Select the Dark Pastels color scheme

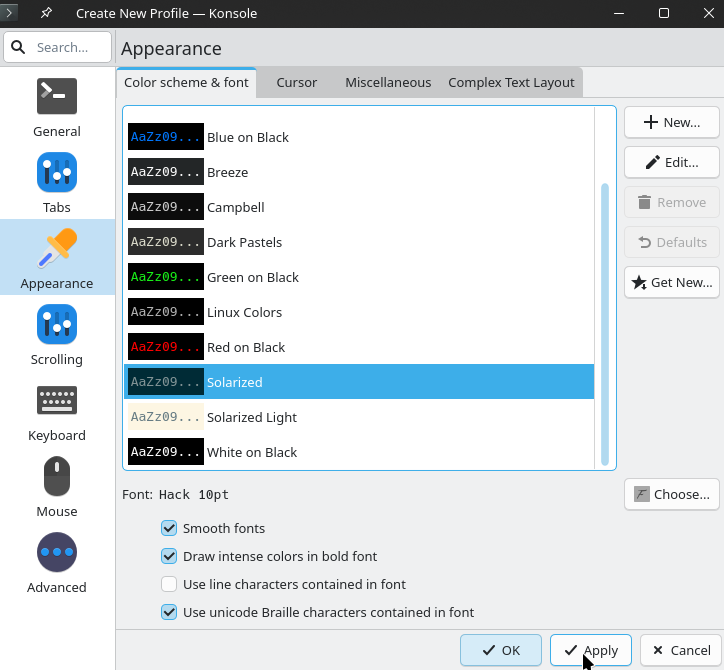click(359, 242)
